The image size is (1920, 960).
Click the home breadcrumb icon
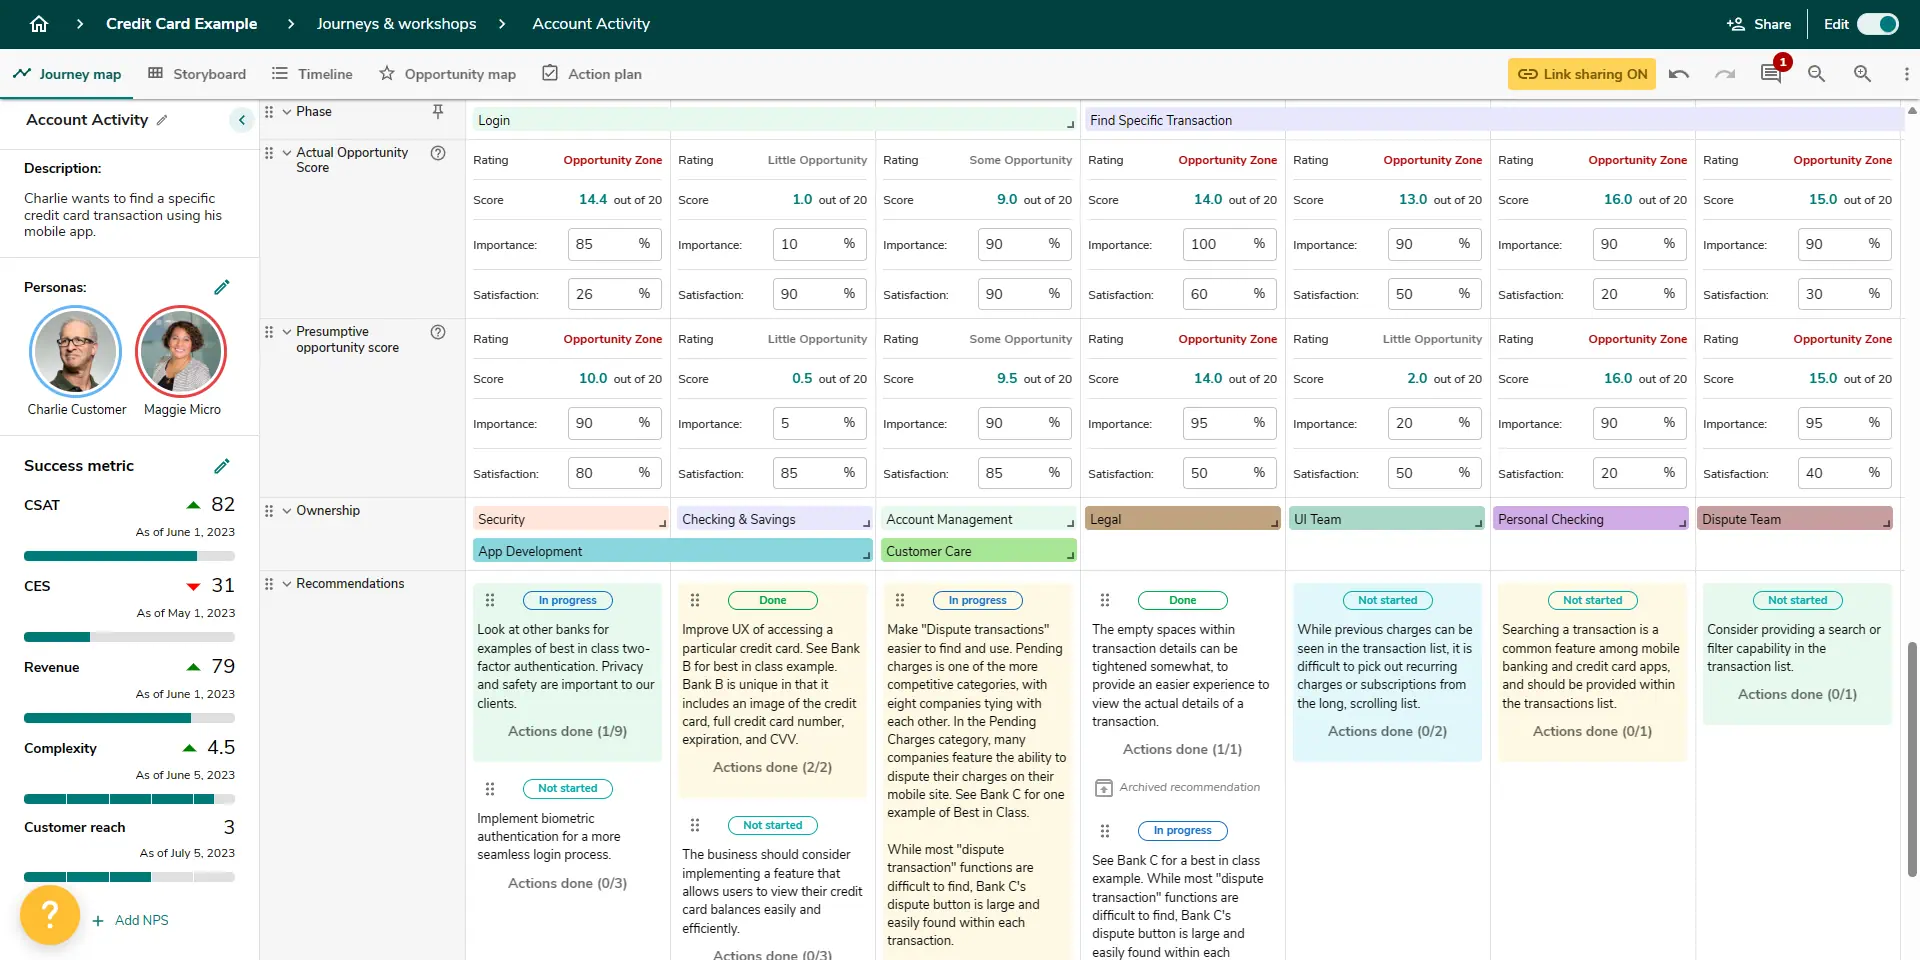tap(39, 23)
